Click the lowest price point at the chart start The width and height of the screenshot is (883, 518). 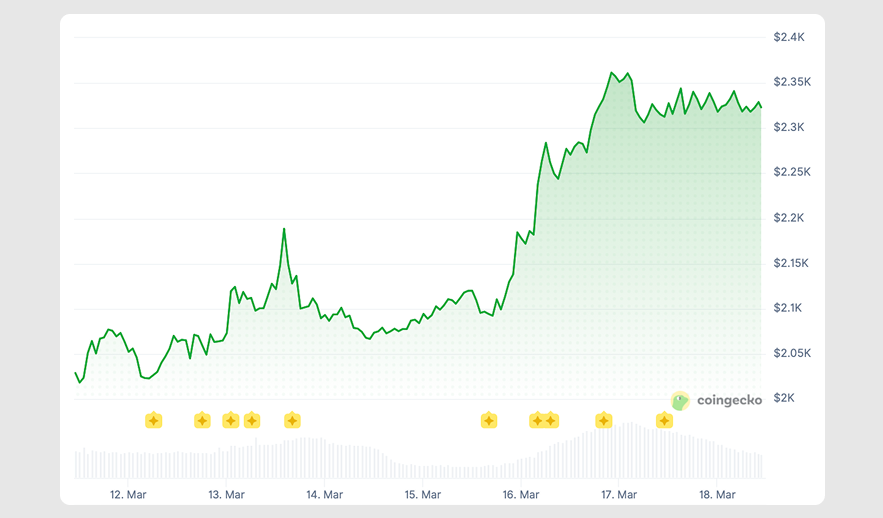point(80,382)
